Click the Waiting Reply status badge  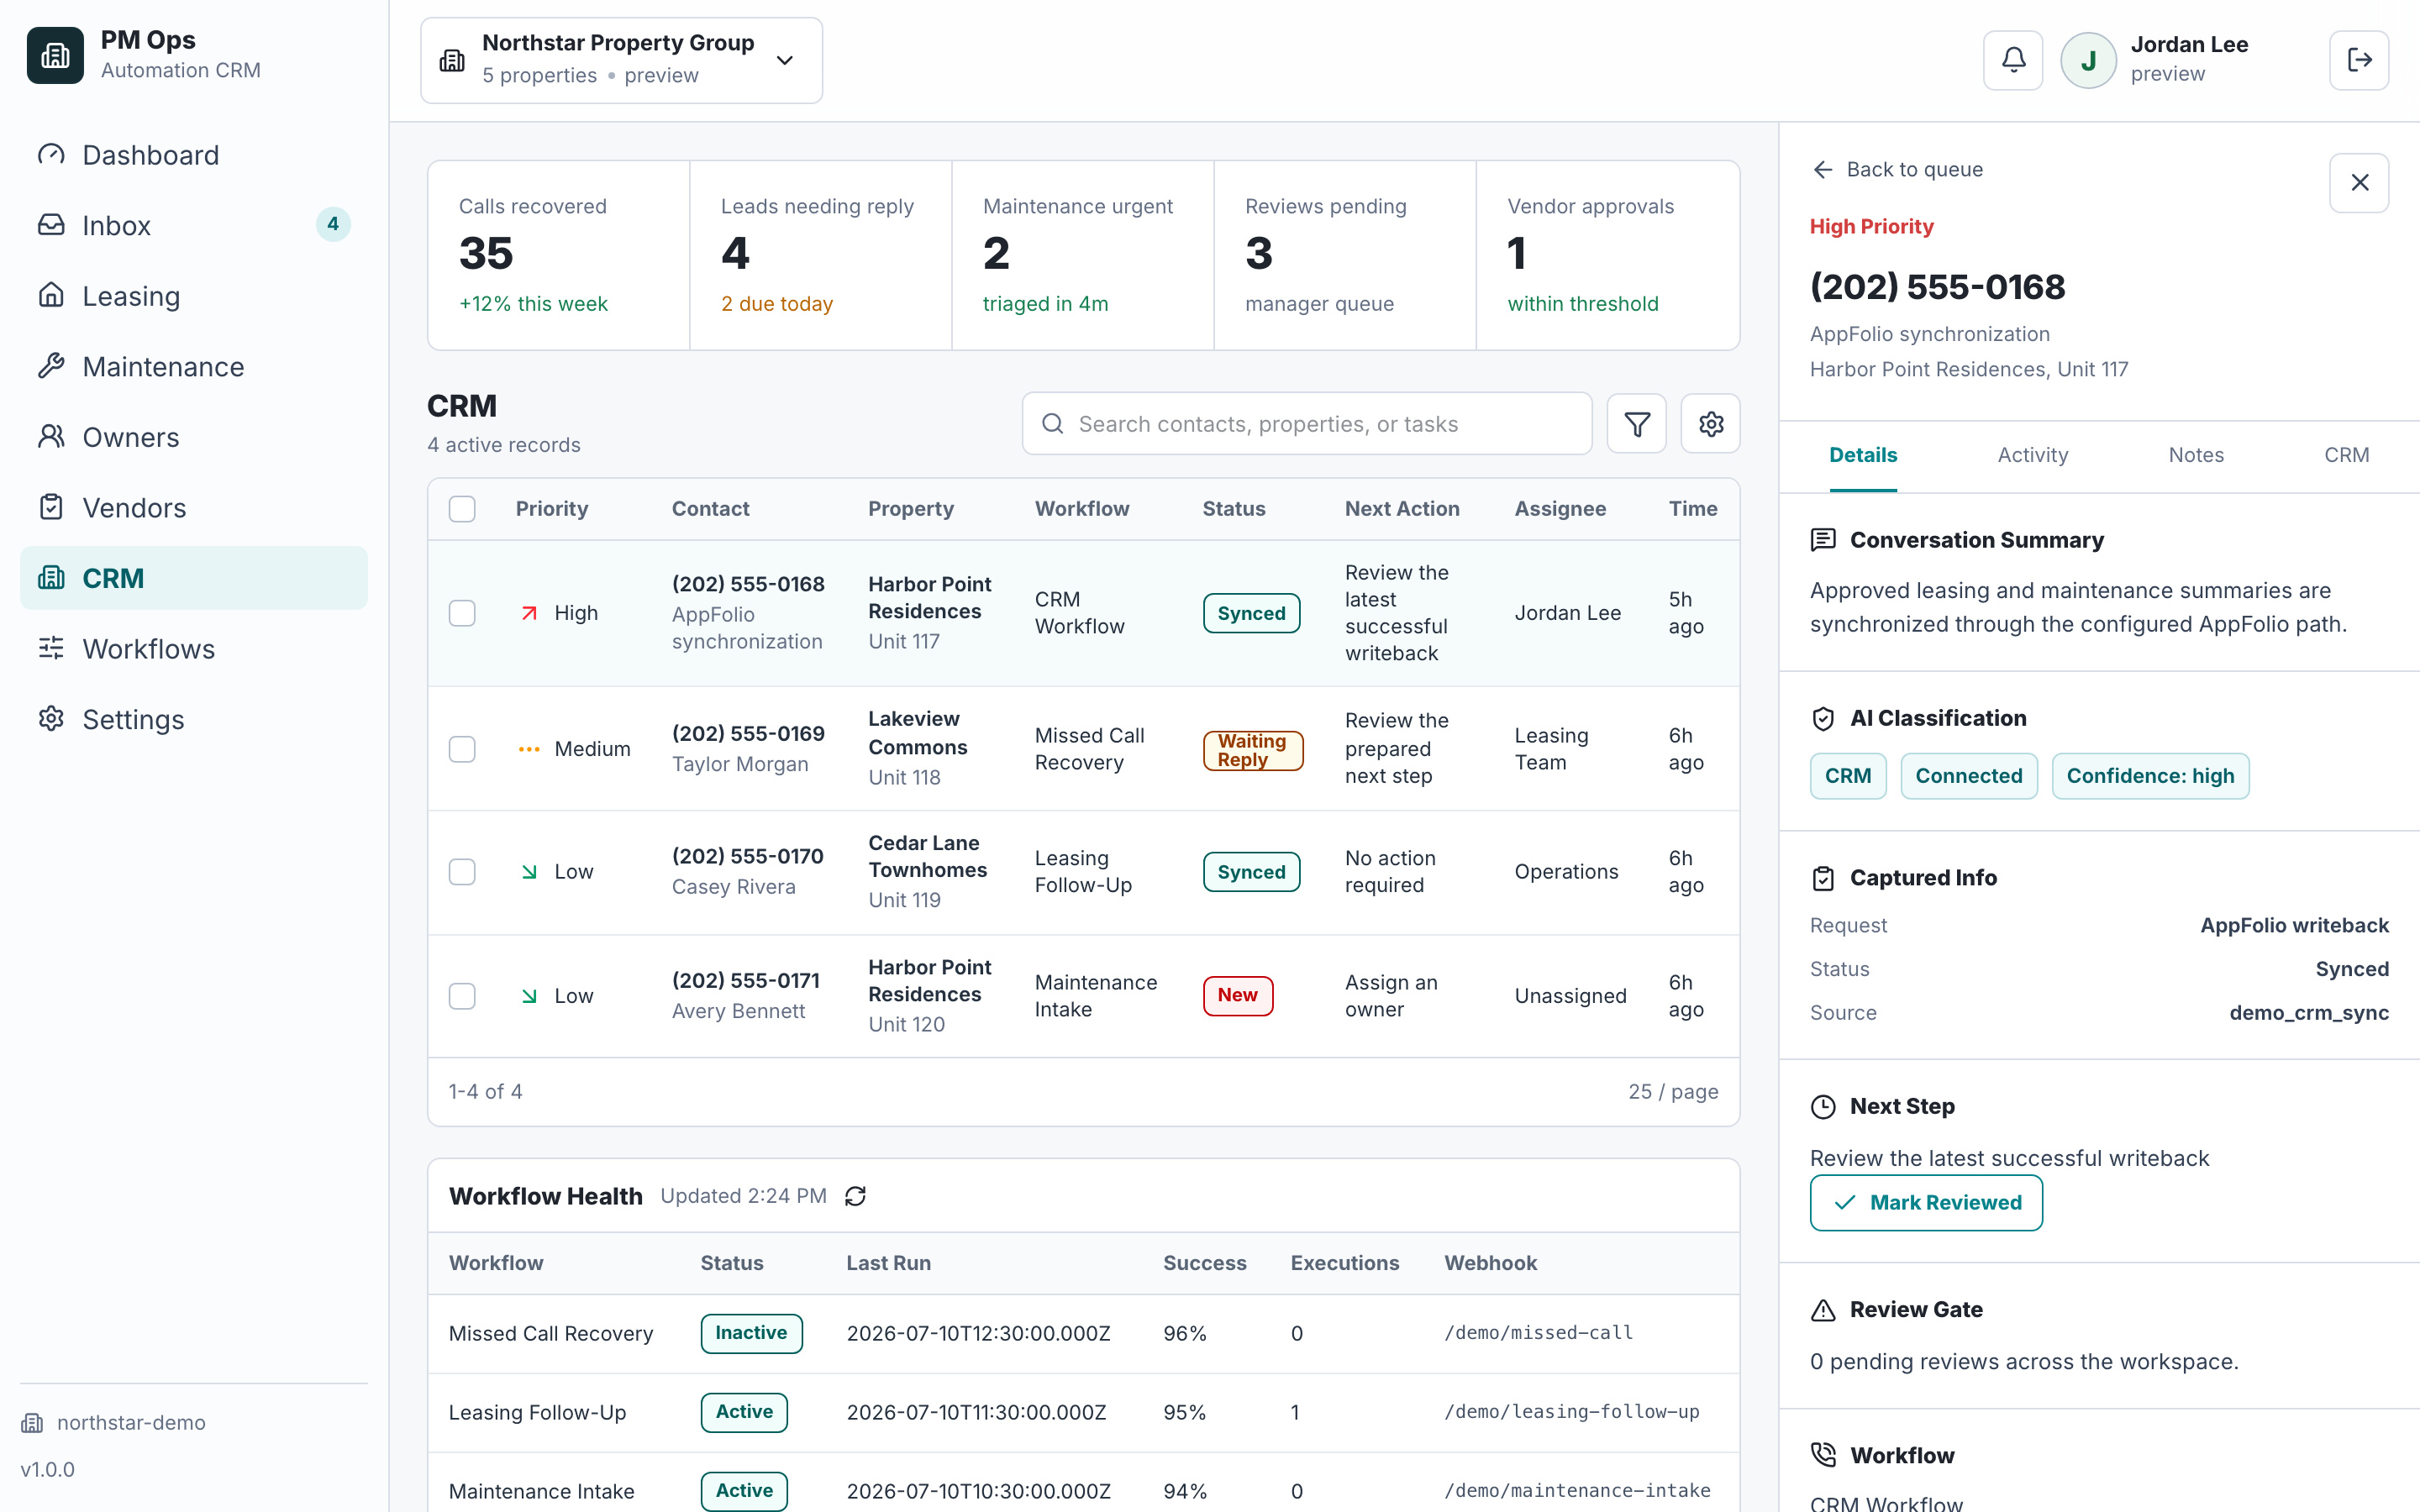coord(1252,750)
